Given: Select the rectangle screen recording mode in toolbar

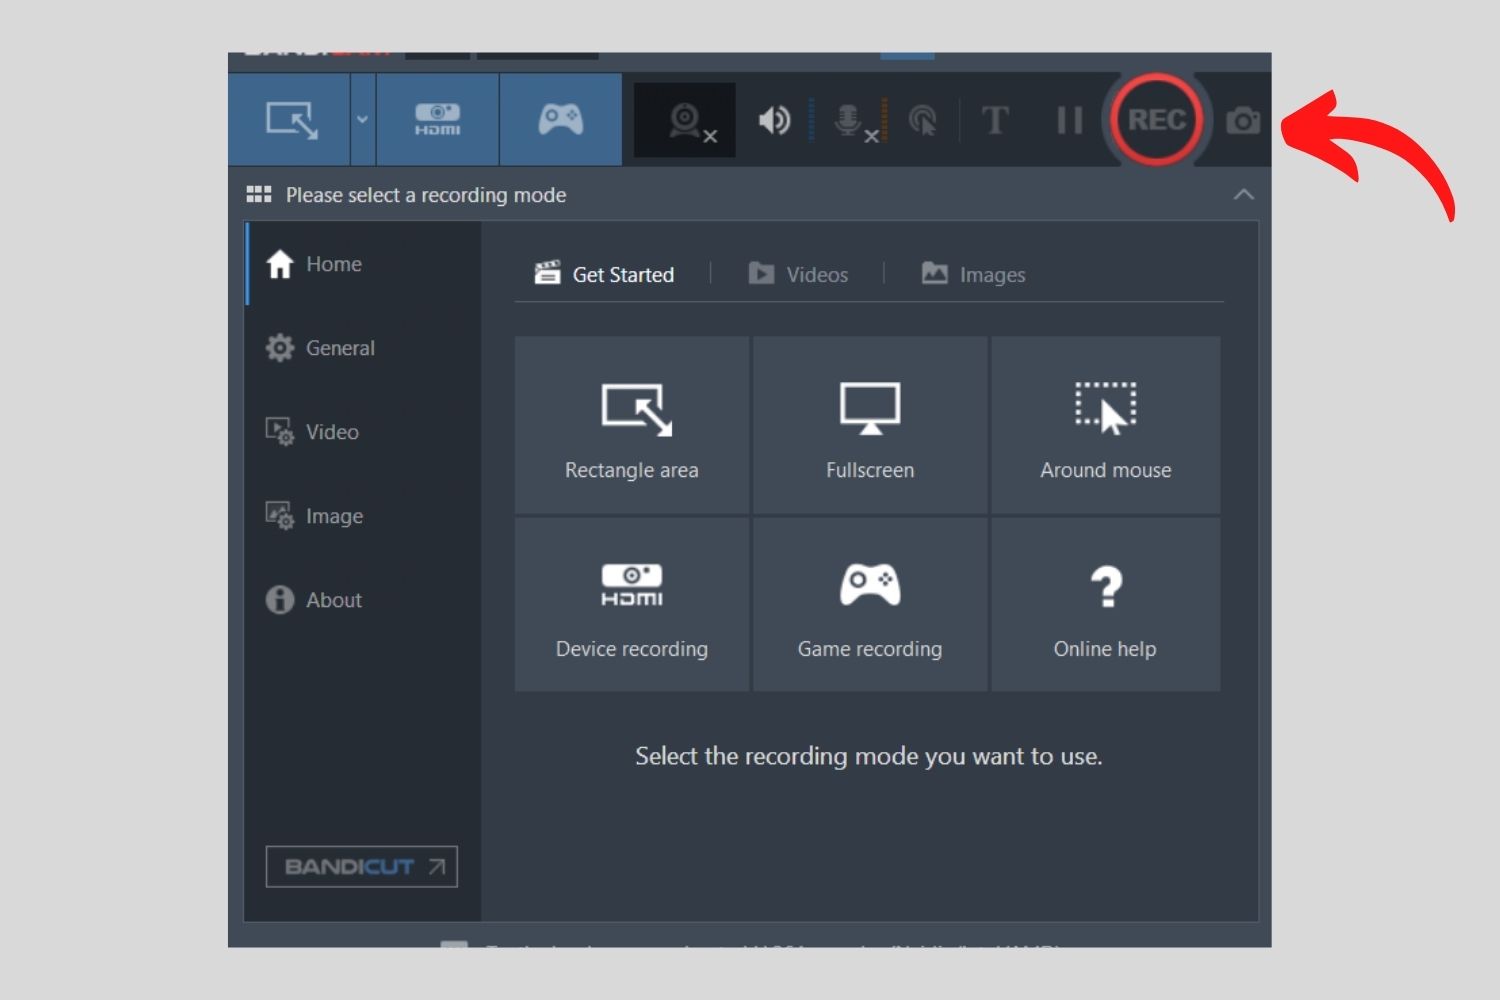Looking at the screenshot, I should pos(290,120).
